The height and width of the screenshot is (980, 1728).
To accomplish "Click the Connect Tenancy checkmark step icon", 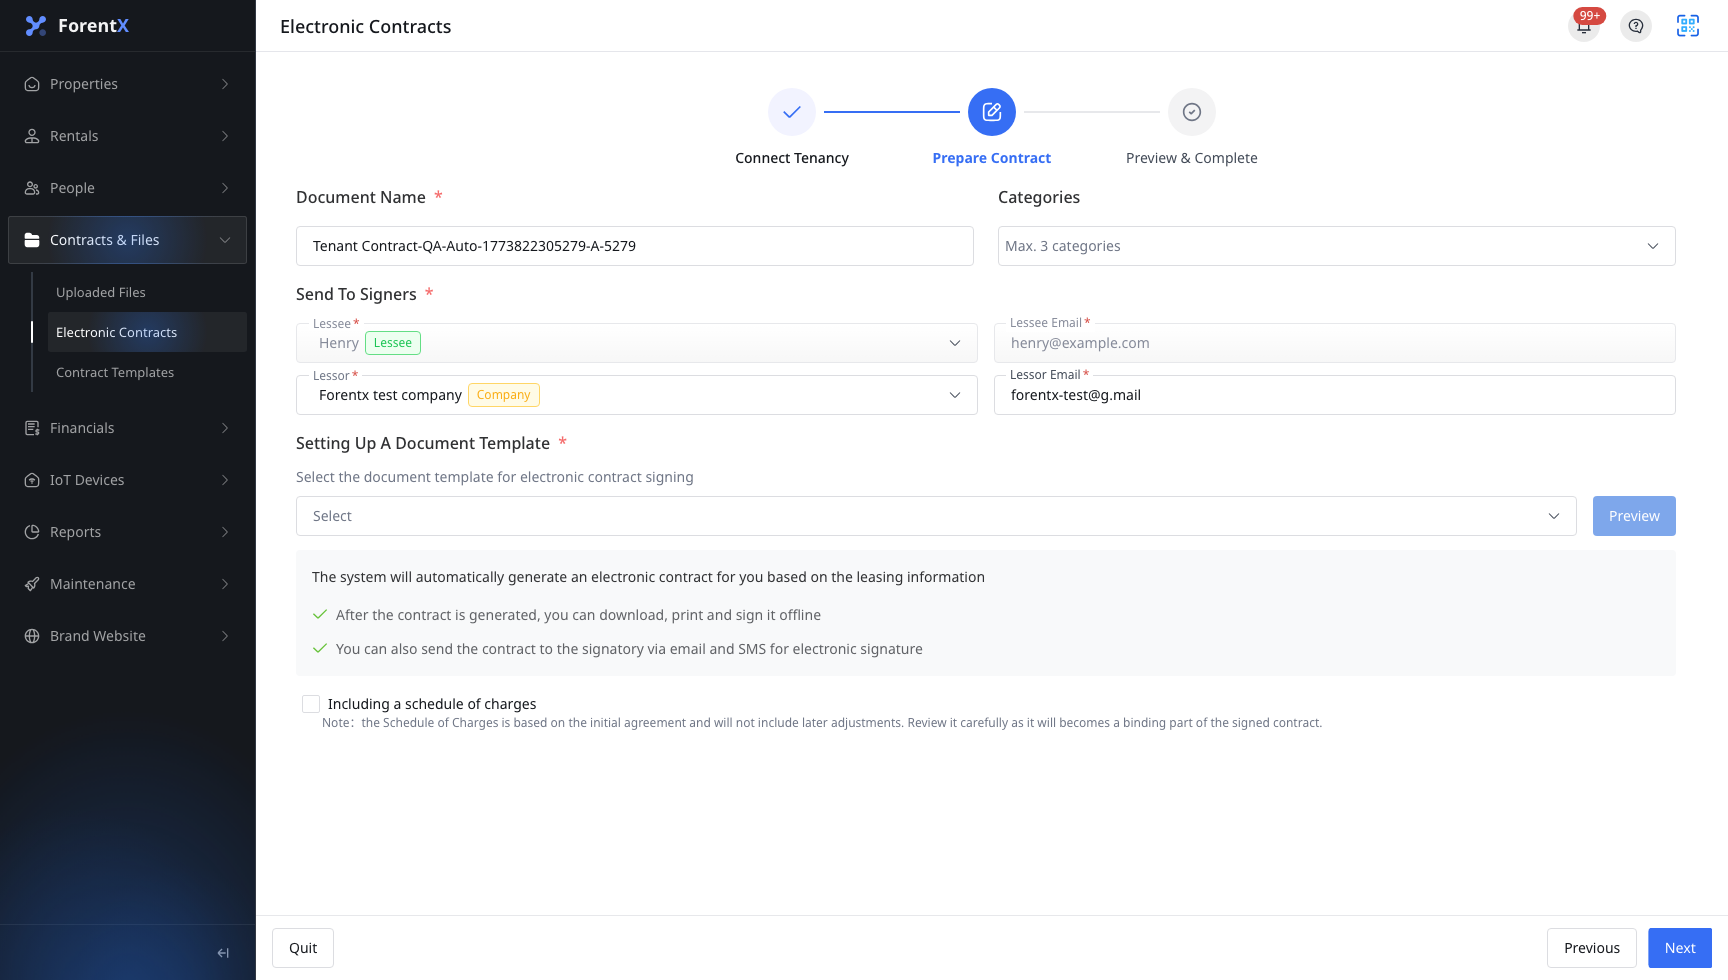I will [792, 112].
